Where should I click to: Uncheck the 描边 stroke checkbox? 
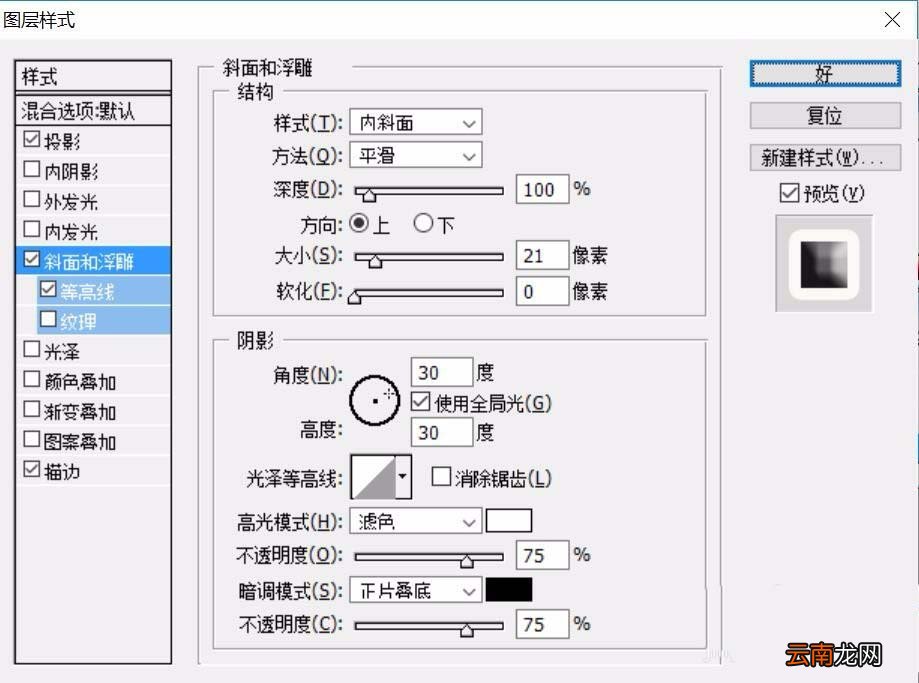tap(31, 469)
